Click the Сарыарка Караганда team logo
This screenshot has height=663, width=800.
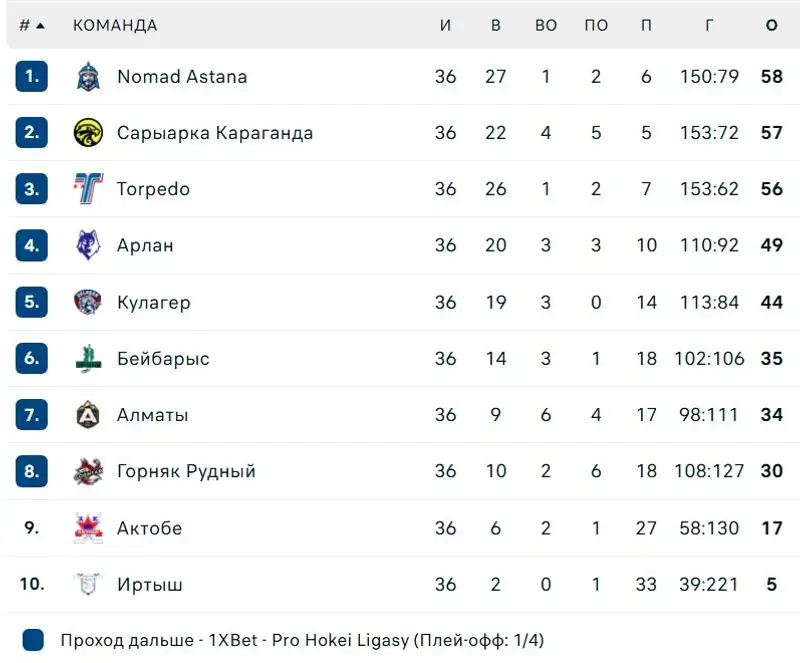click(x=88, y=133)
